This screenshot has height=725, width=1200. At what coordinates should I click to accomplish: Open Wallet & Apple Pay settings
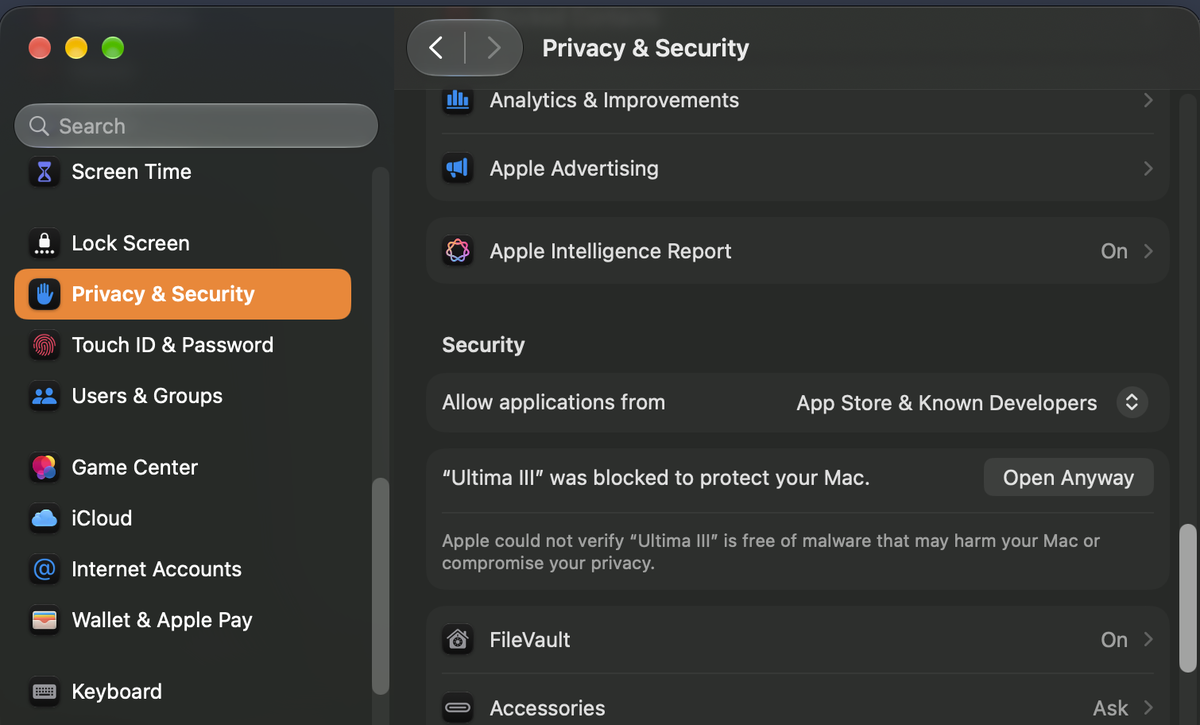183,620
